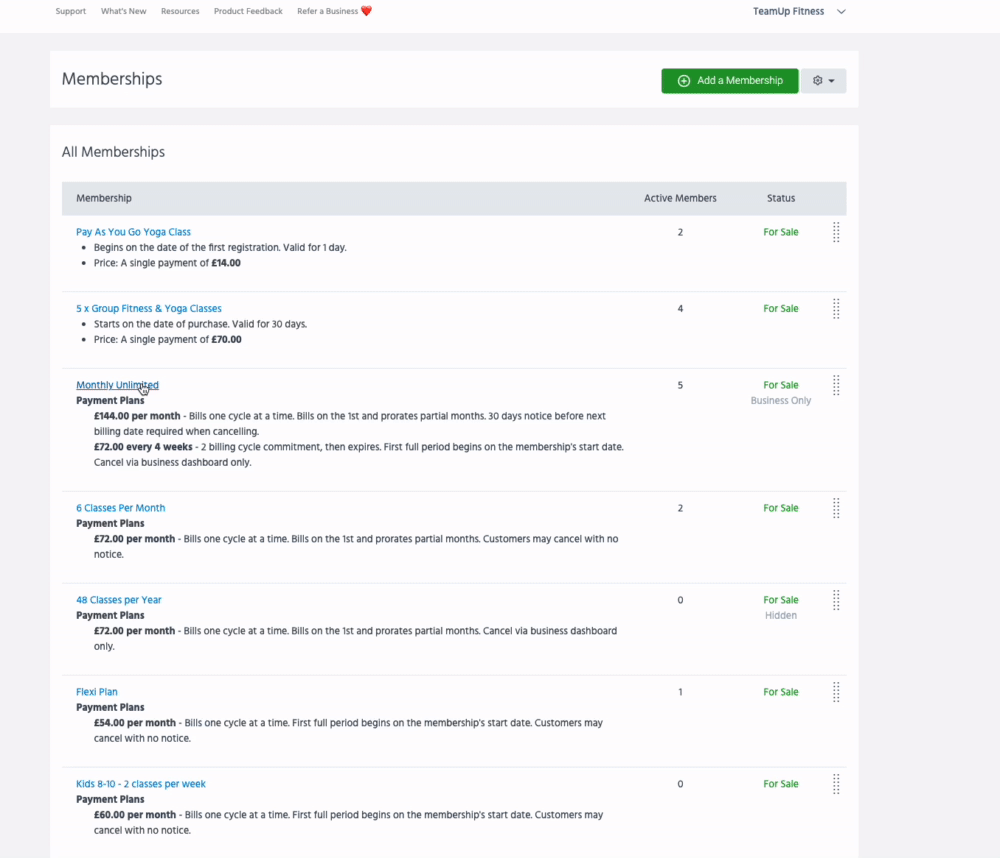Click drag handle for Monthly Unlimited row
This screenshot has height=858, width=1000.
(836, 385)
